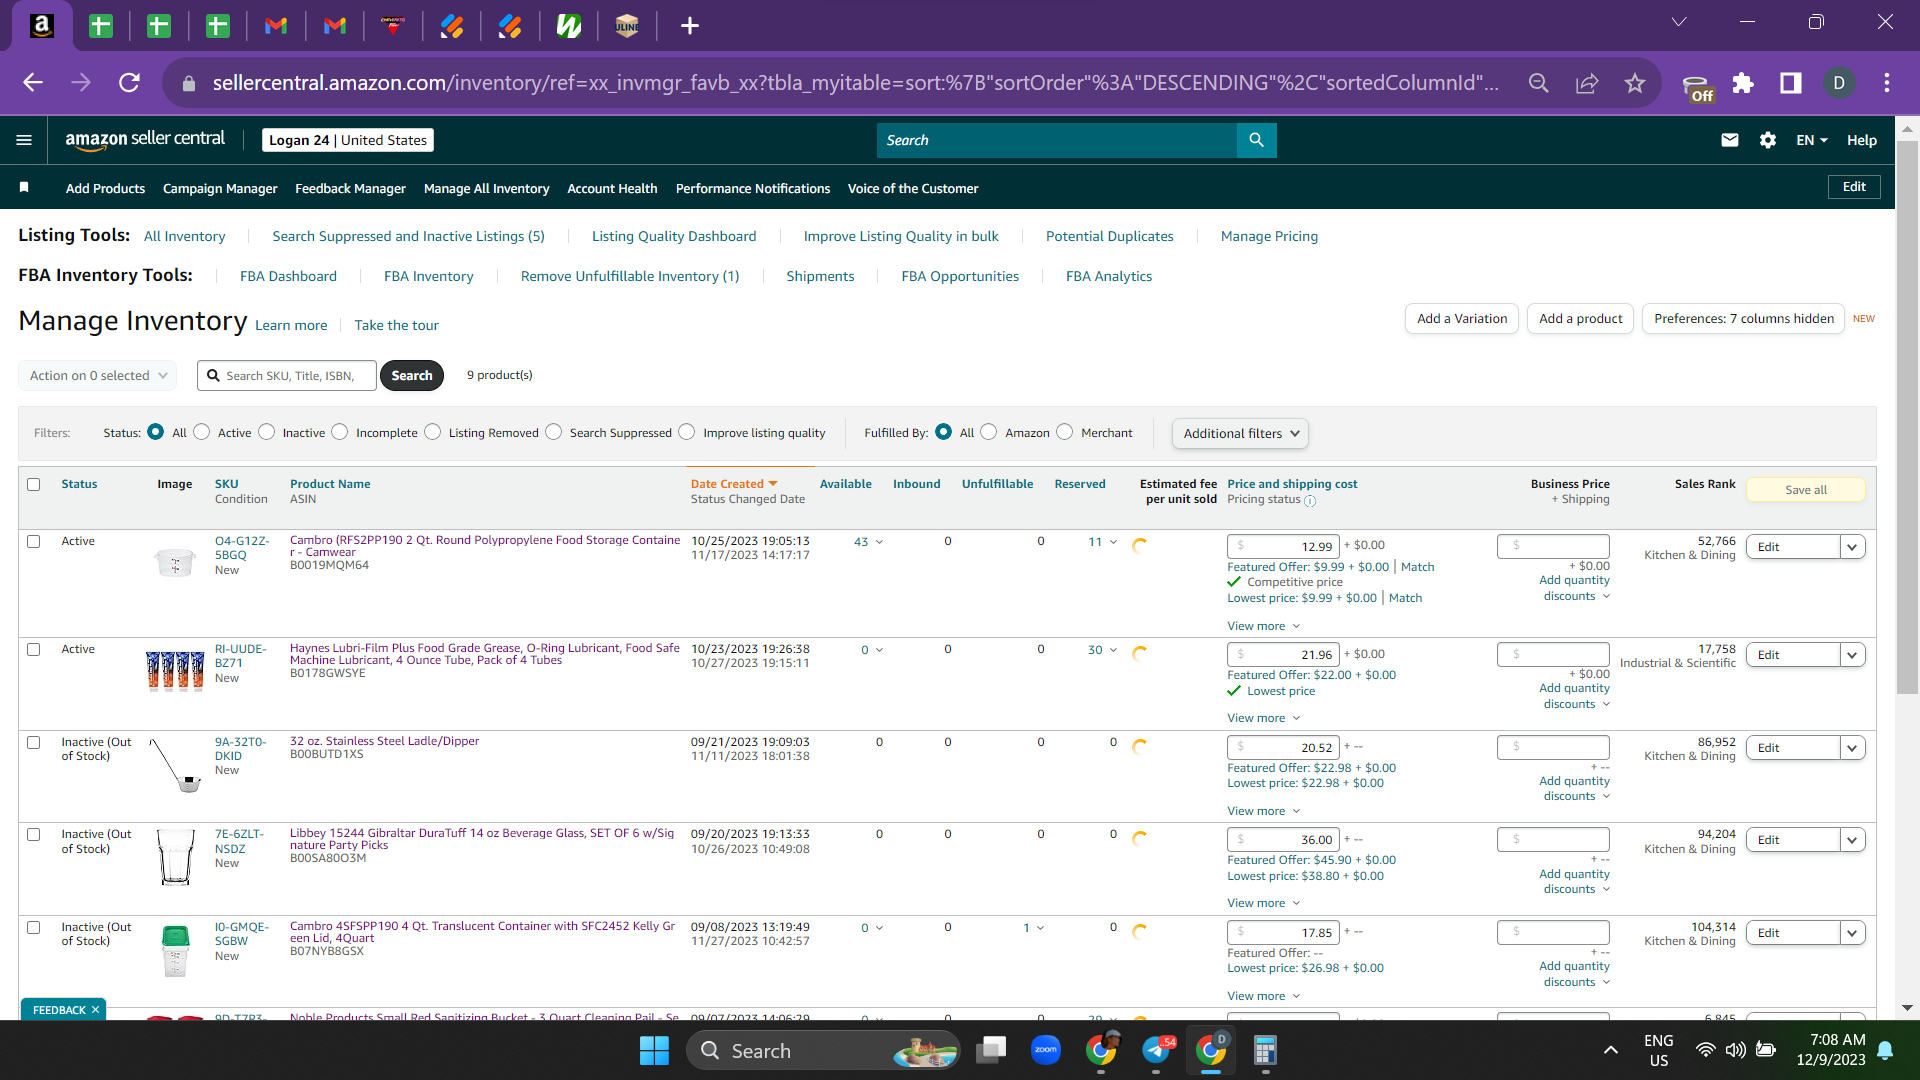Open Preferences: 7 columns hidden button
1920x1080 pixels.
[1743, 318]
